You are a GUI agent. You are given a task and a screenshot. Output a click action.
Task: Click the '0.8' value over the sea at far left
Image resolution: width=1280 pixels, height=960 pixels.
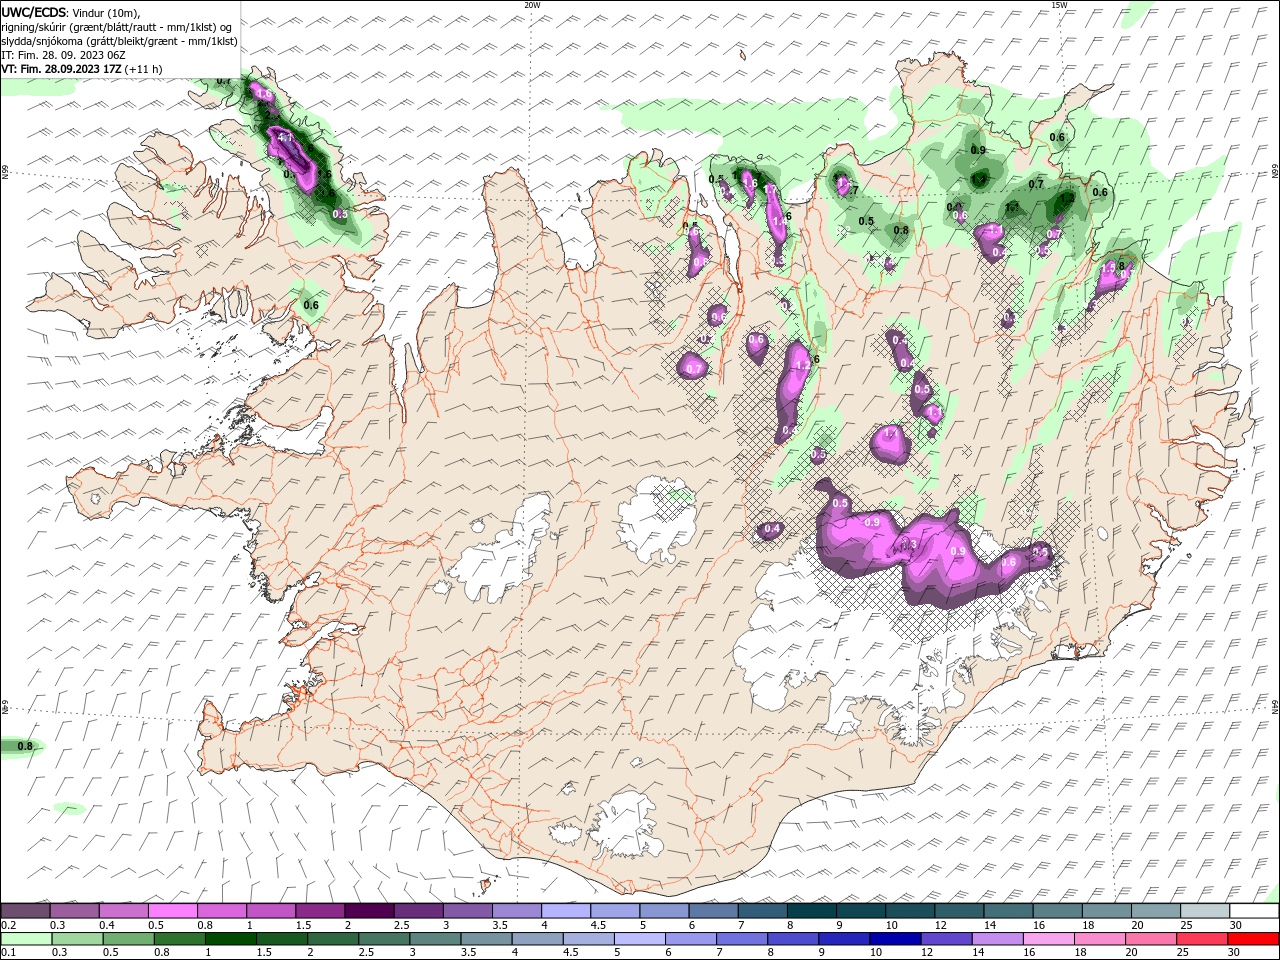pos(25,746)
